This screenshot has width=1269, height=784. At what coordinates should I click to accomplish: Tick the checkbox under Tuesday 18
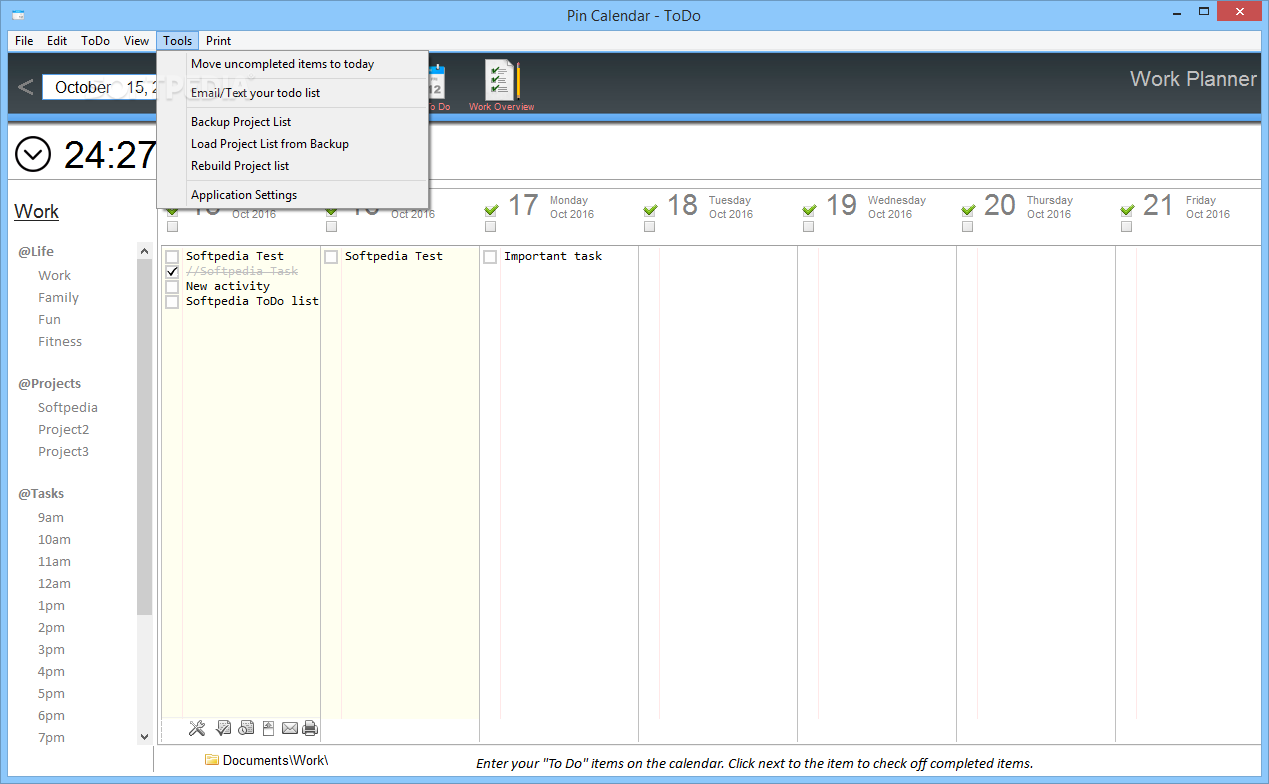[649, 227]
